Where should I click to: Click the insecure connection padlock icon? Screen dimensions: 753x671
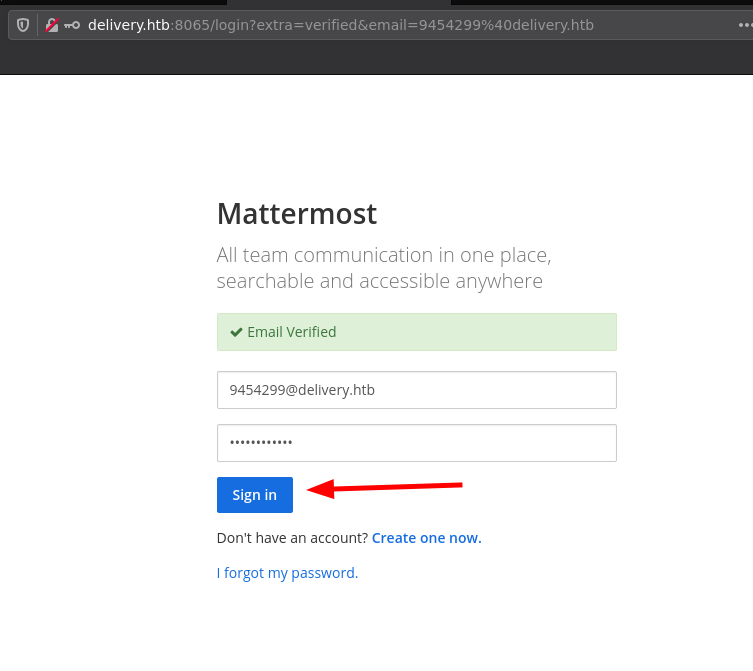point(52,25)
